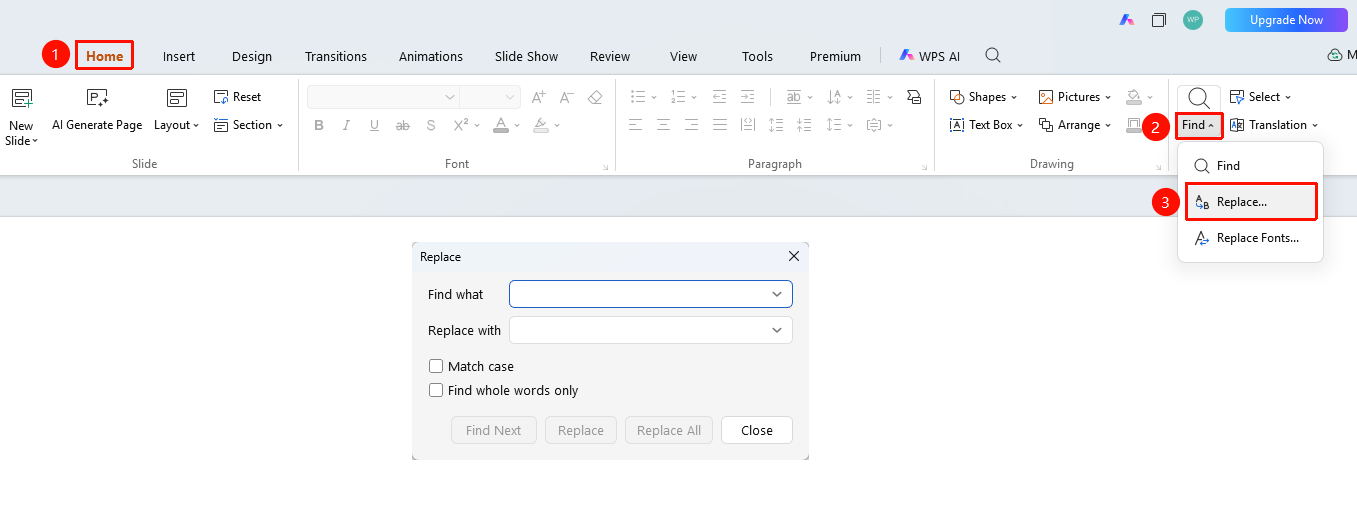Screen dimensions: 1357x508
Task: Click the distributed alignment icon
Action: click(747, 125)
